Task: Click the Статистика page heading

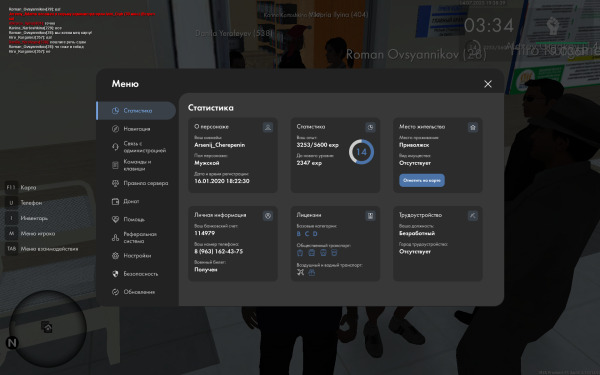Action: click(x=210, y=108)
